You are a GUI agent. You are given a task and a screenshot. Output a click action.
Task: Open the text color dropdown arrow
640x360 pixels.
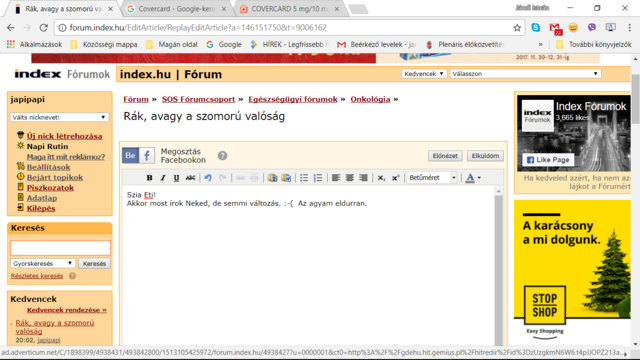[x=479, y=178]
